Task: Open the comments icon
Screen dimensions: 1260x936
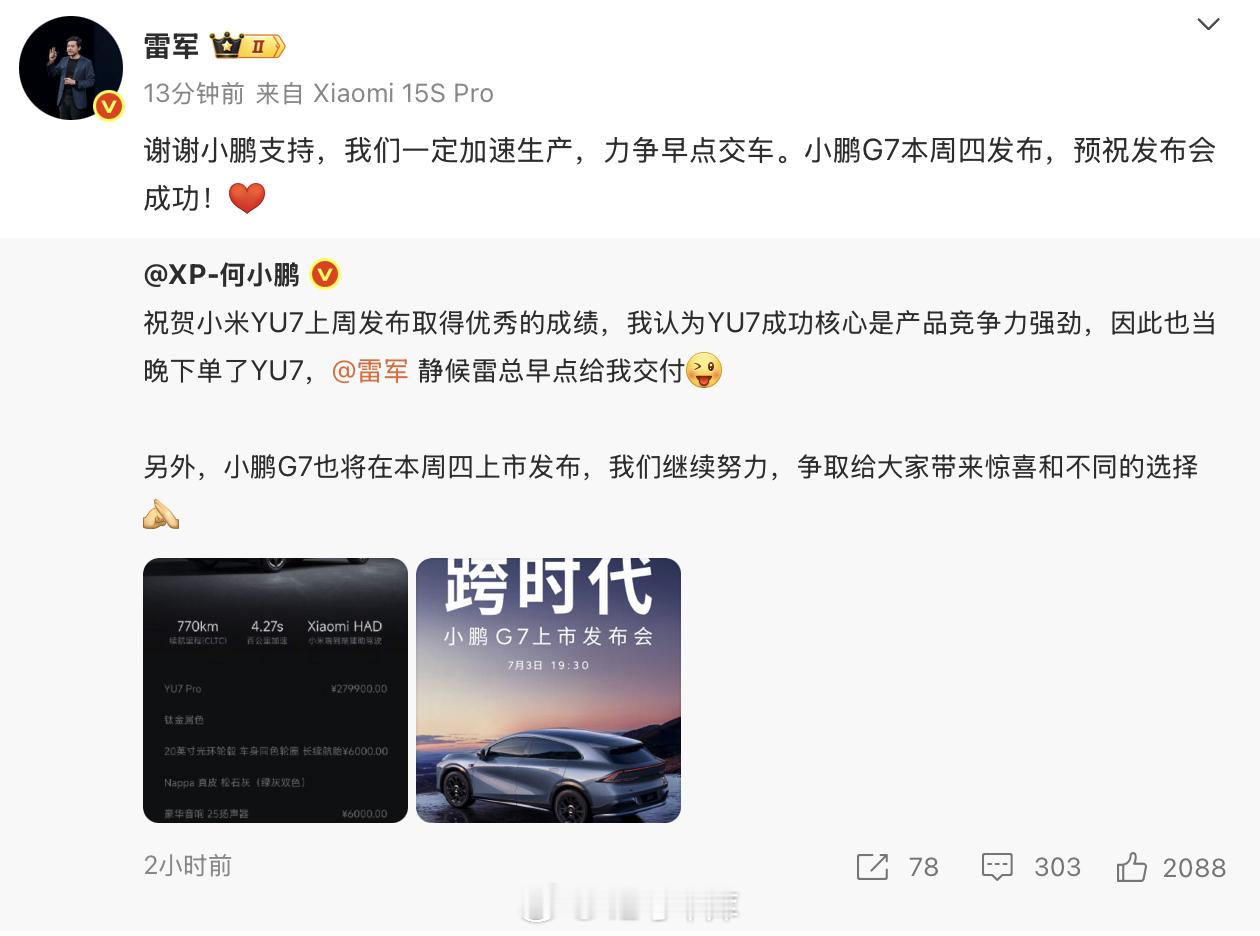Action: tap(997, 867)
